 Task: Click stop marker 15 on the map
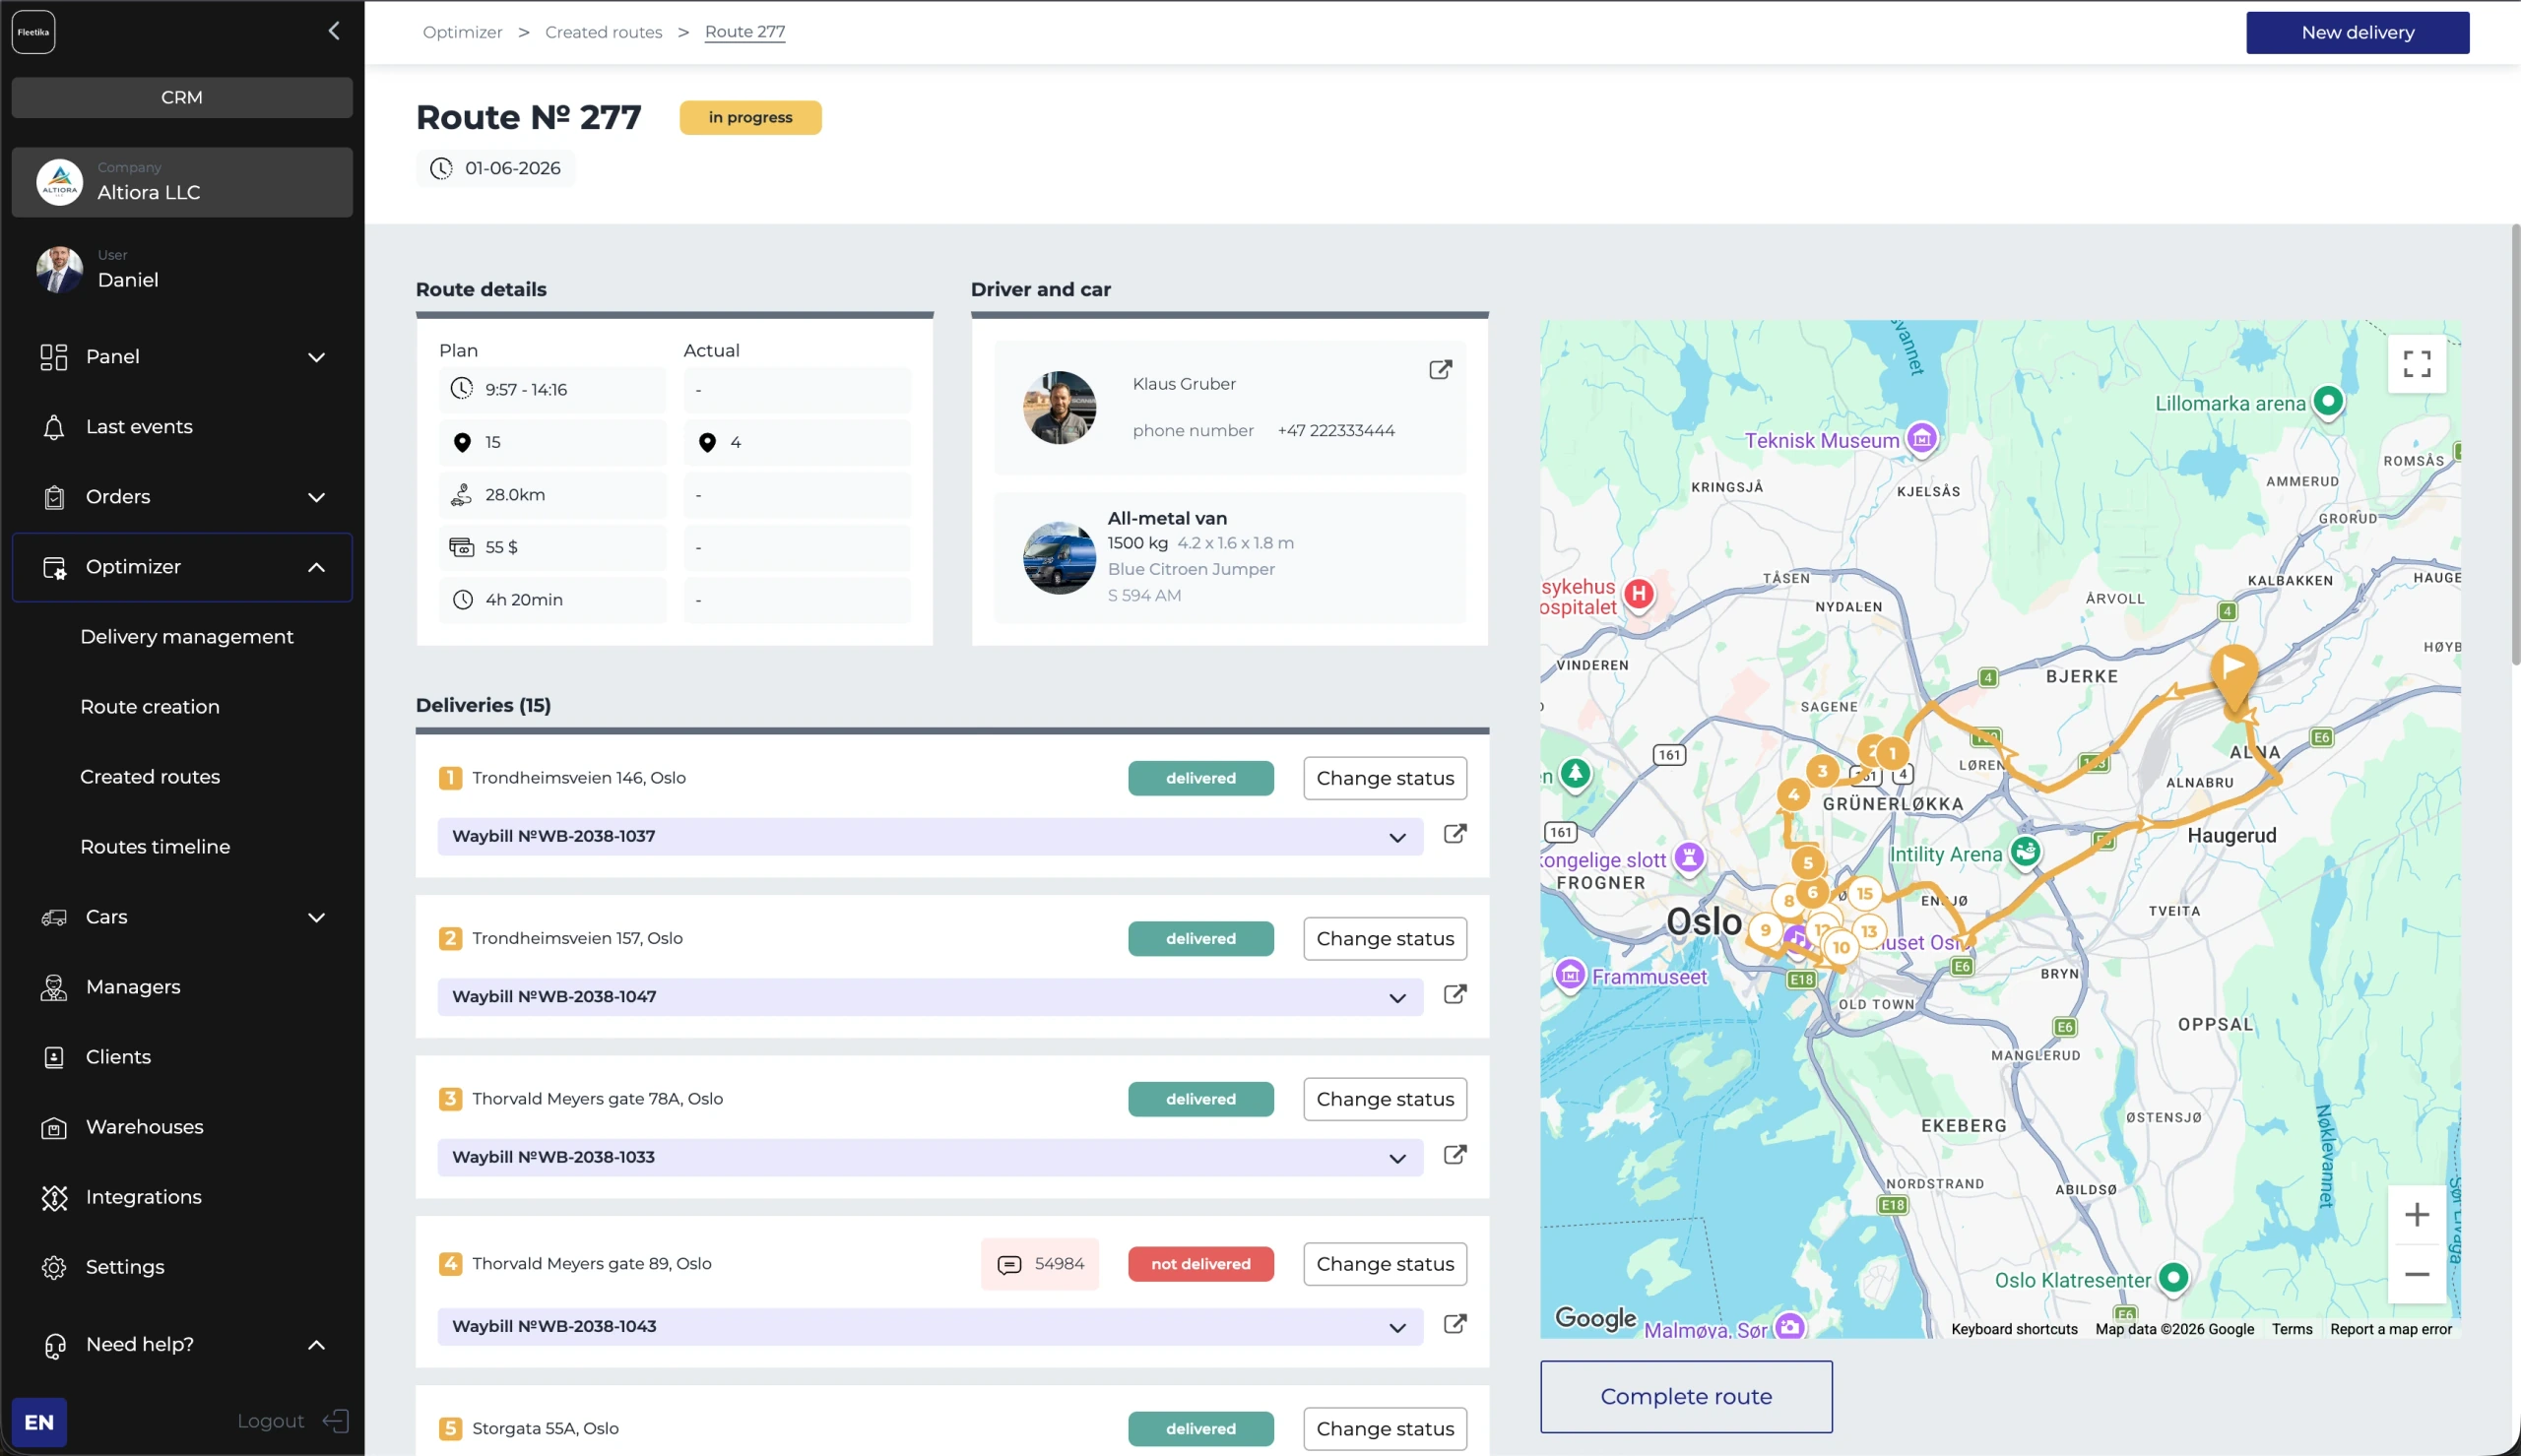[x=1864, y=894]
